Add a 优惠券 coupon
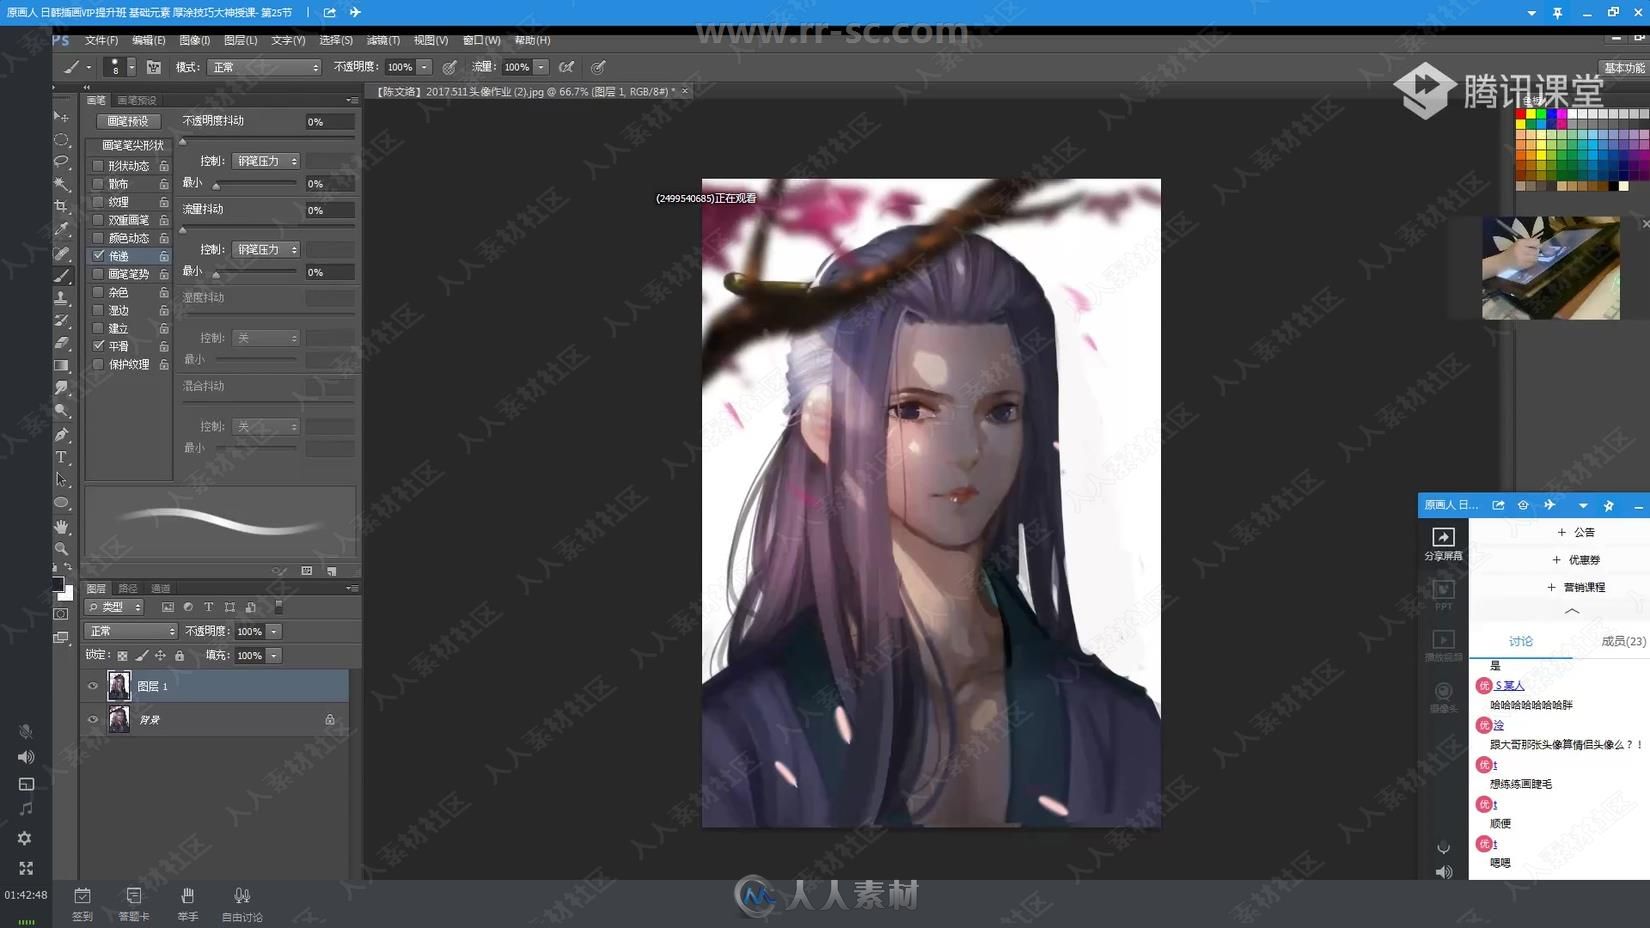 point(1575,560)
